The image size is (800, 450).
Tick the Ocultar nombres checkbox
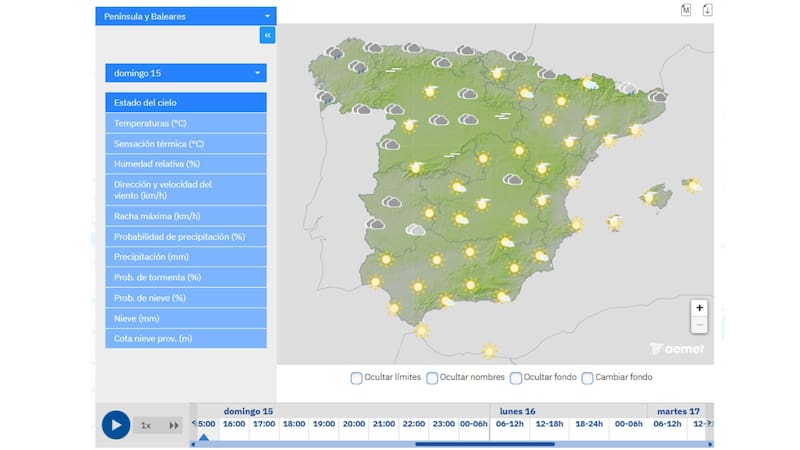pyautogui.click(x=432, y=378)
